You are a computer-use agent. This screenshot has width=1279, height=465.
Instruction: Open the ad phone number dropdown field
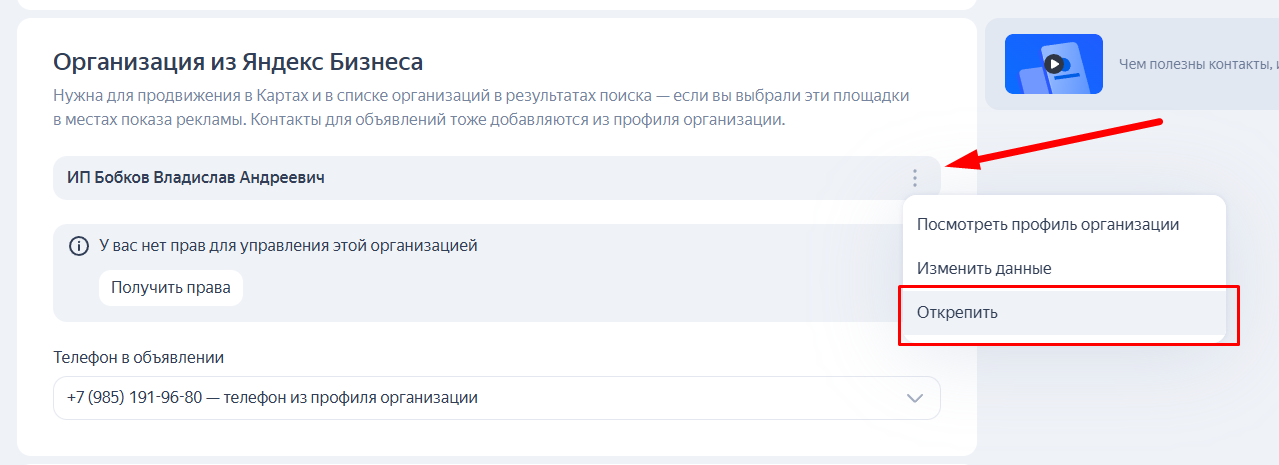496,398
